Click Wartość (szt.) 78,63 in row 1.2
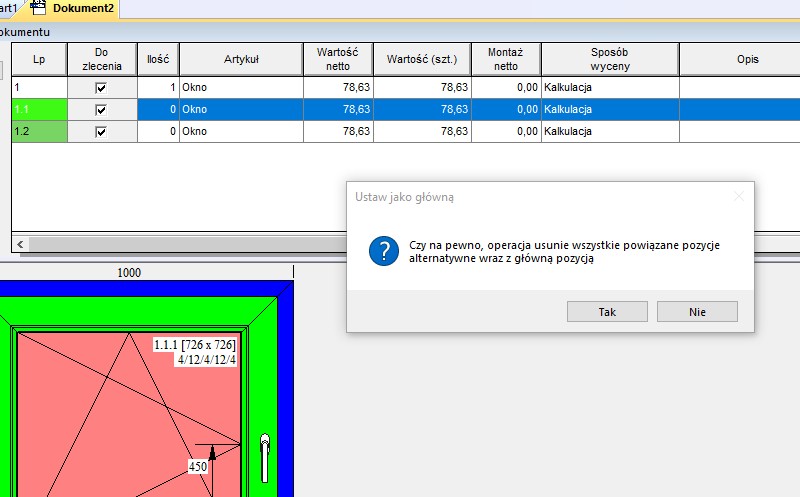This screenshot has width=800, height=497. pyautogui.click(x=422, y=131)
